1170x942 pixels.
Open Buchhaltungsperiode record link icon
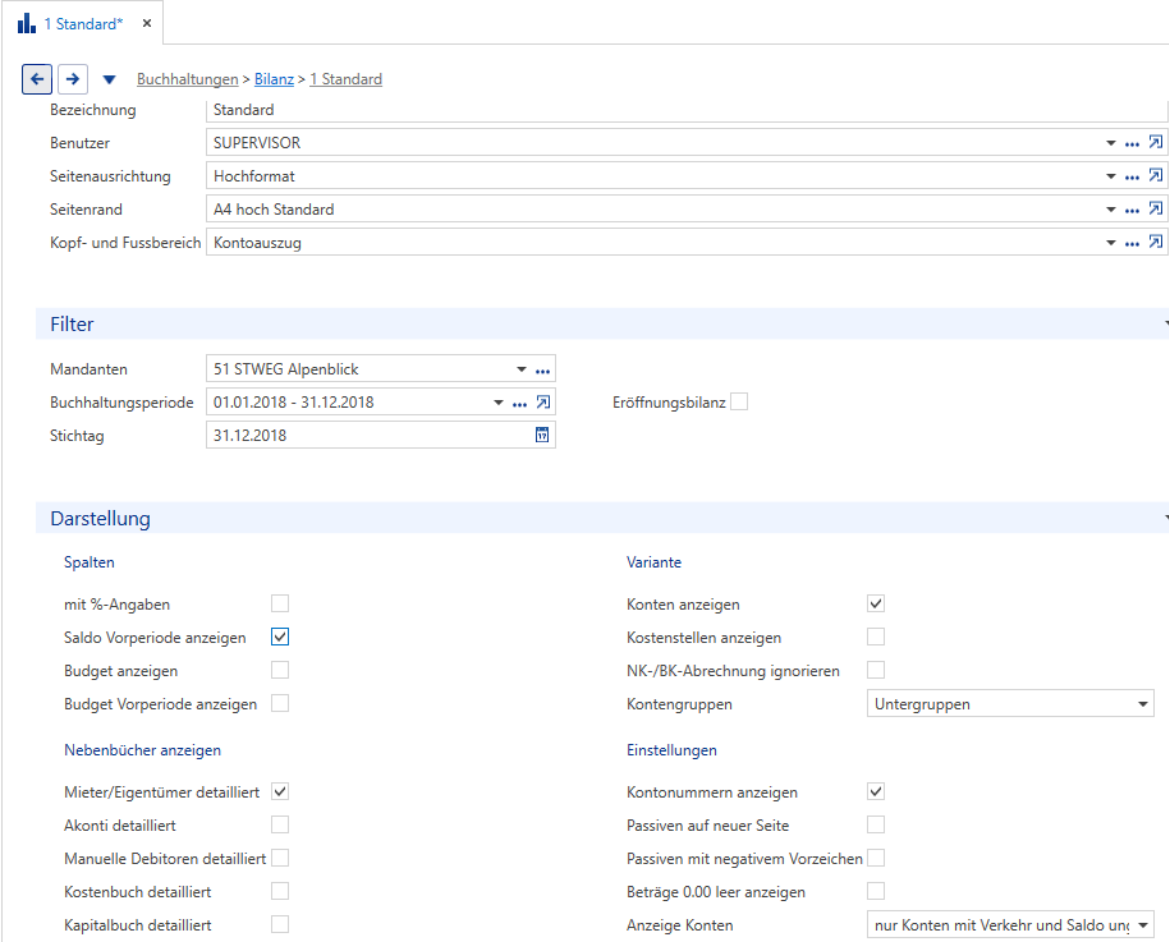point(543,402)
